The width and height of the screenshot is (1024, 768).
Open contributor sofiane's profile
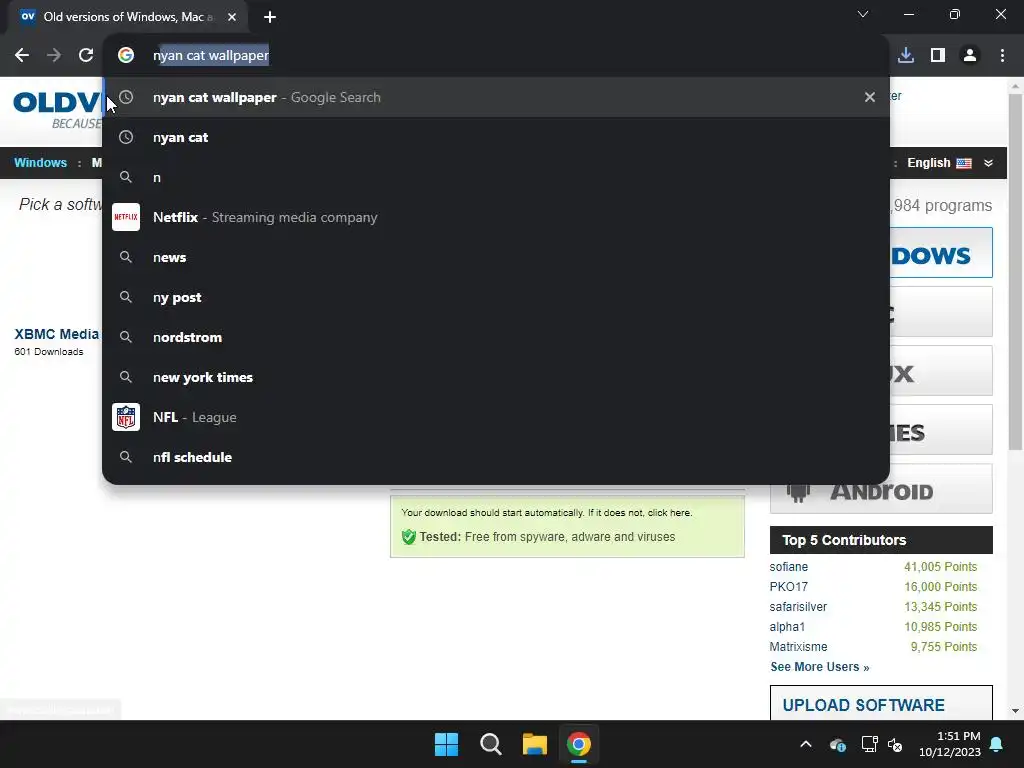(x=788, y=567)
